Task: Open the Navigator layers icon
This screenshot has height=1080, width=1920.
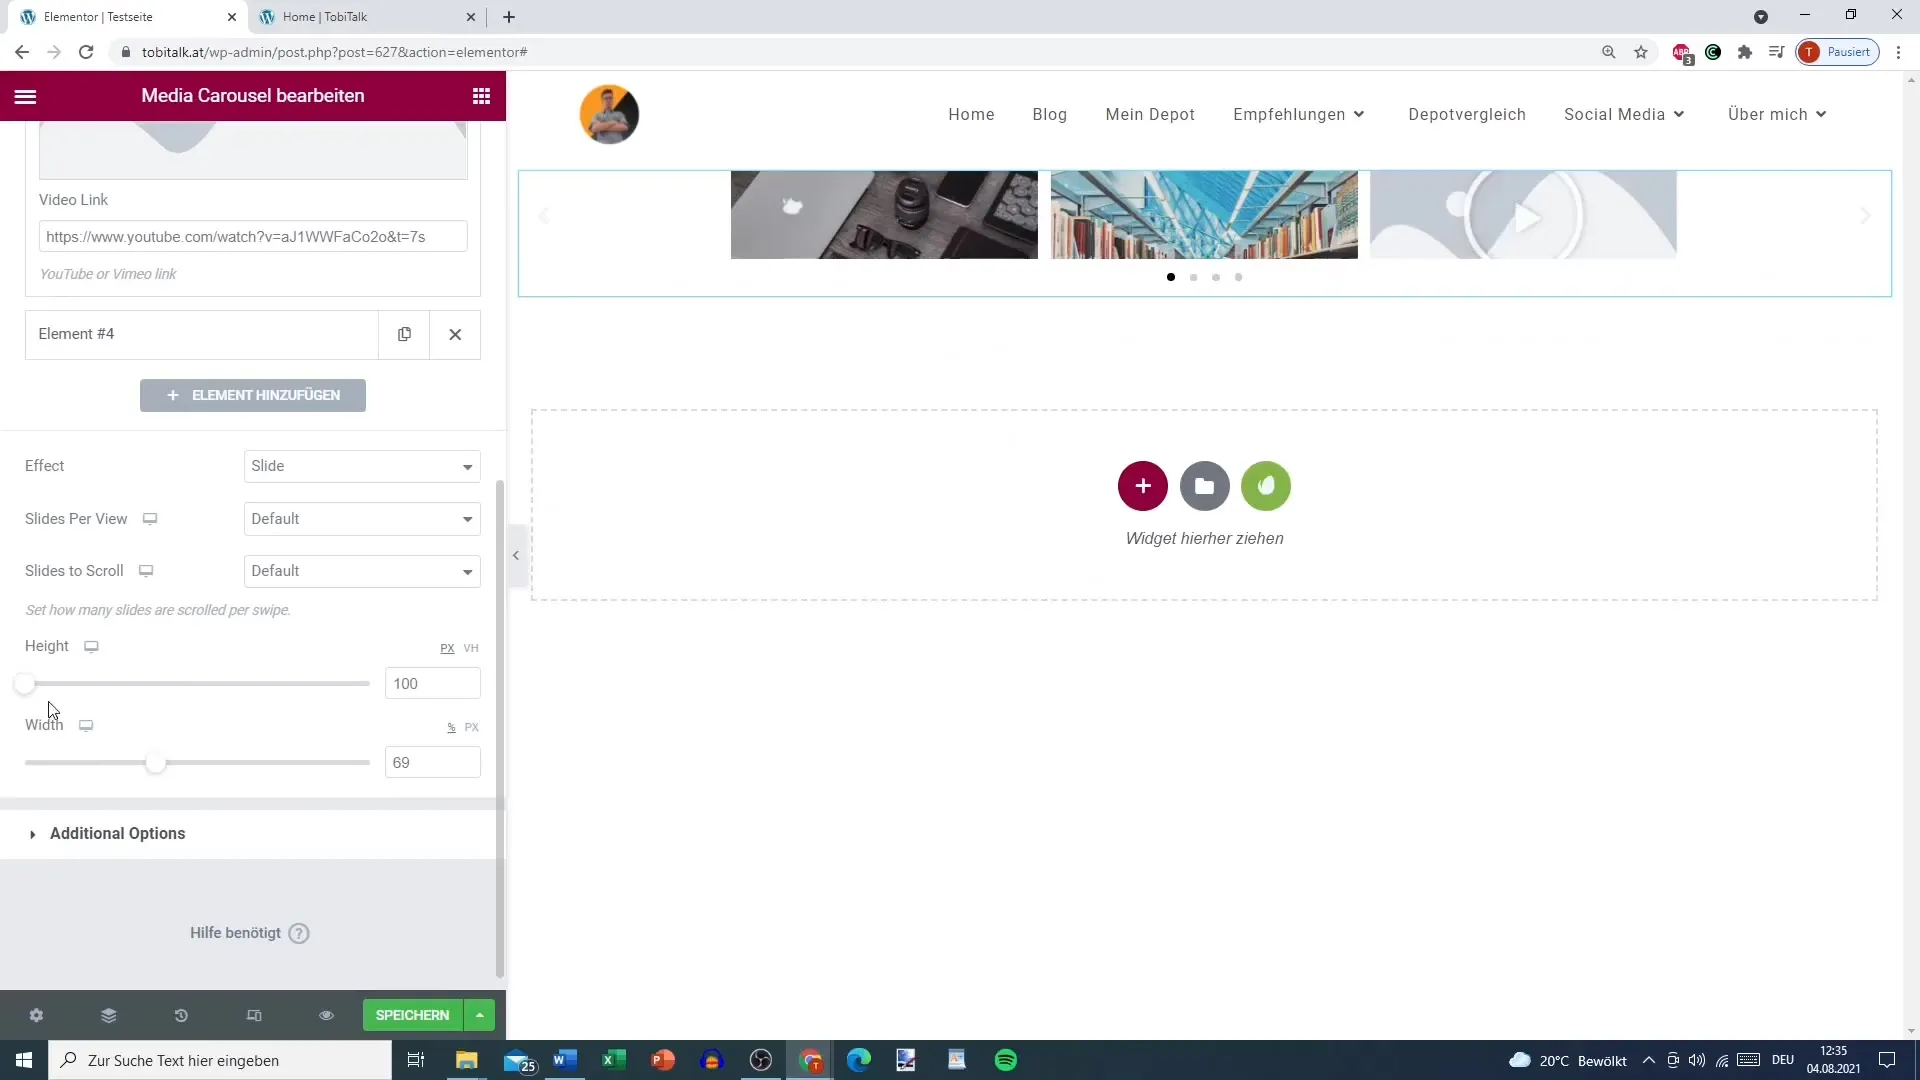Action: coord(109,1015)
